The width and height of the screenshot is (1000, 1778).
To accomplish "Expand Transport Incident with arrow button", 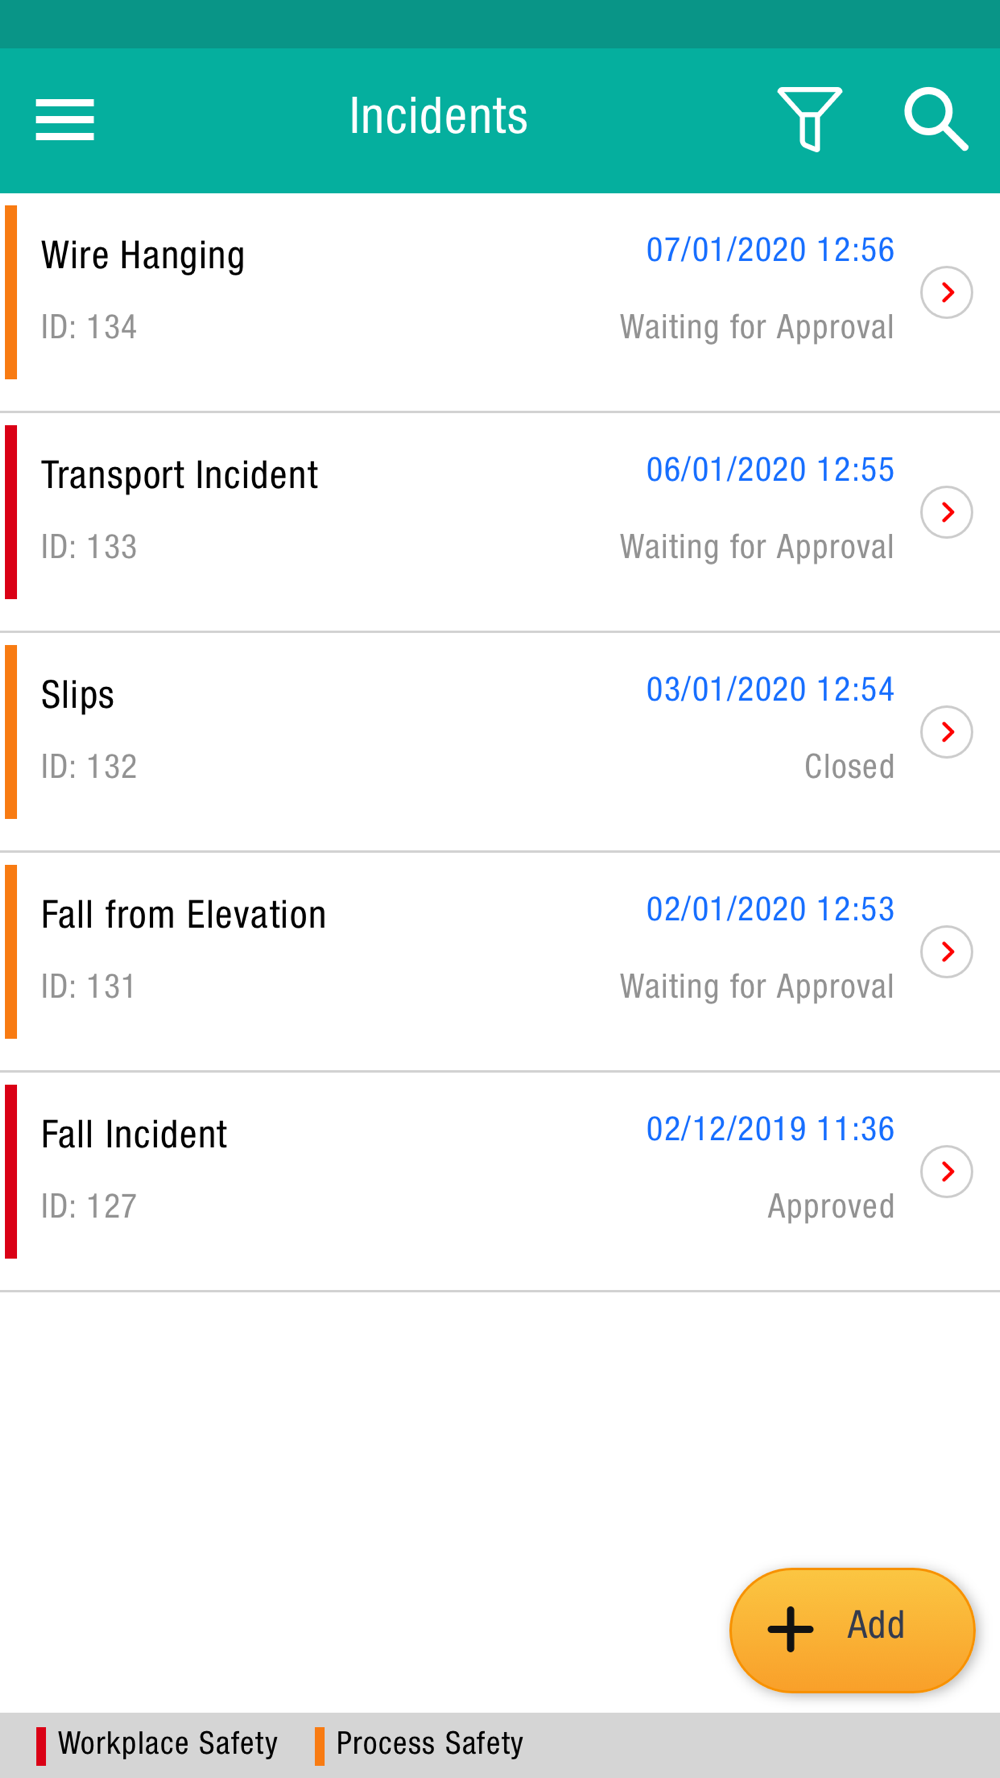I will (946, 512).
